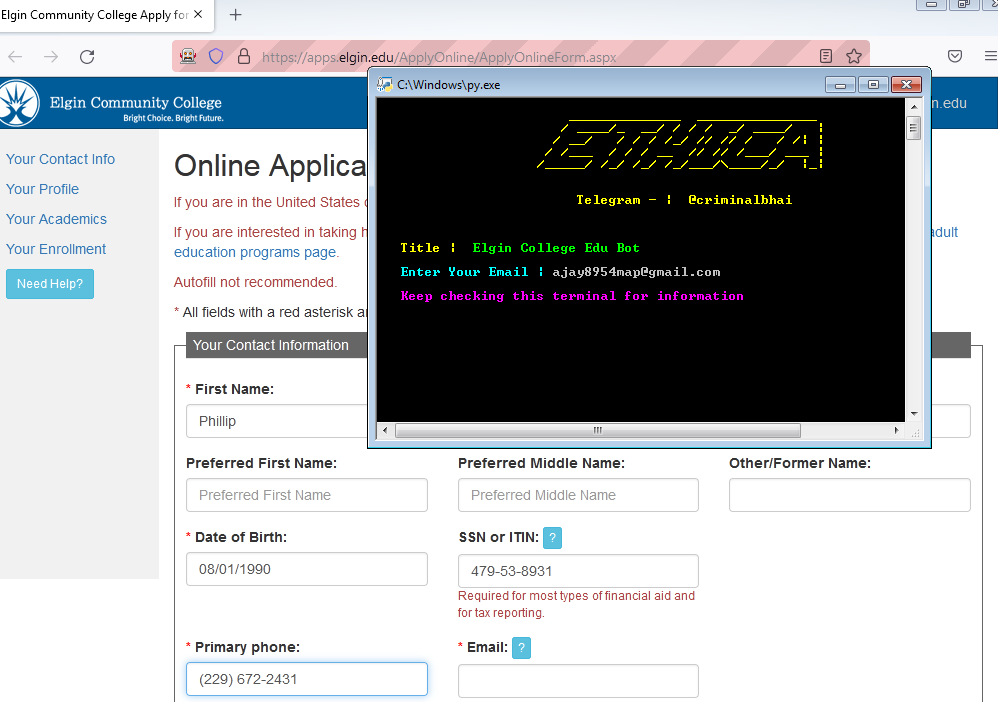Click the Primary phone input field
Viewport: 998px width, 702px height.
click(x=306, y=679)
